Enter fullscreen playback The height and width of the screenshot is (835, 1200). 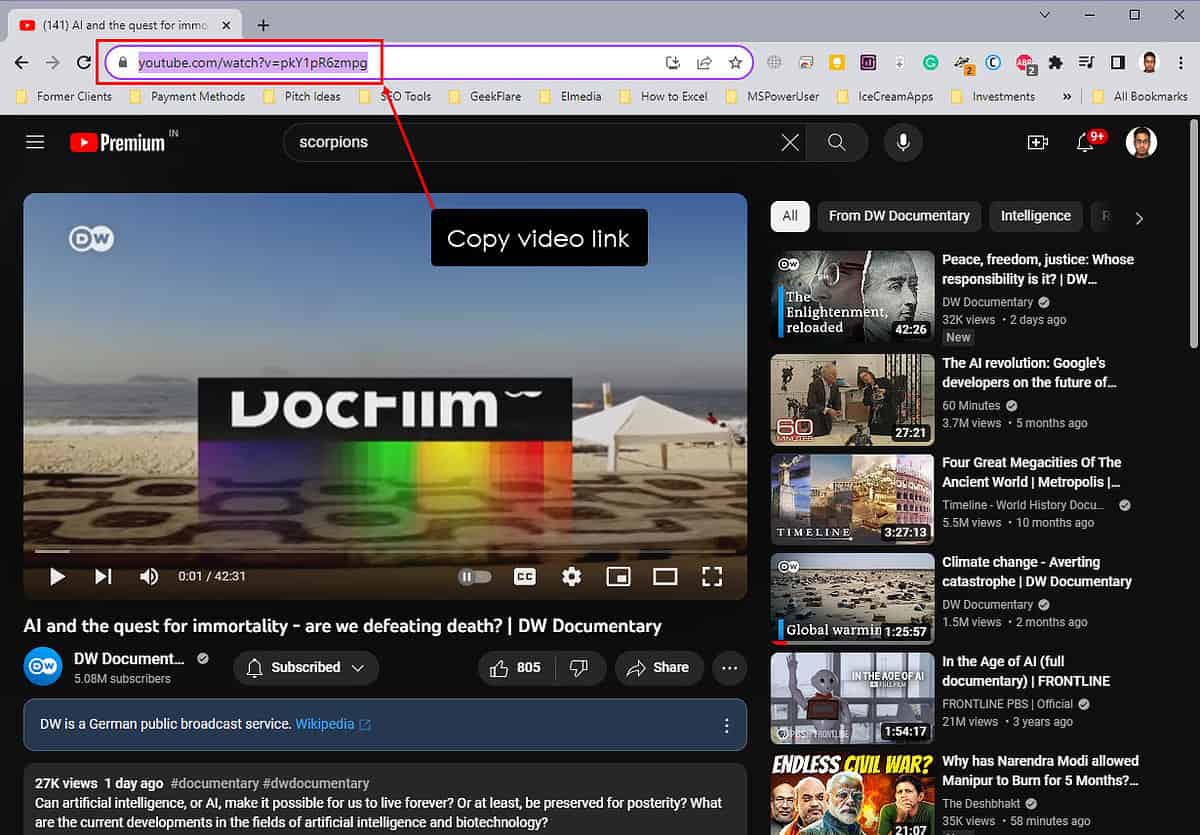point(711,576)
